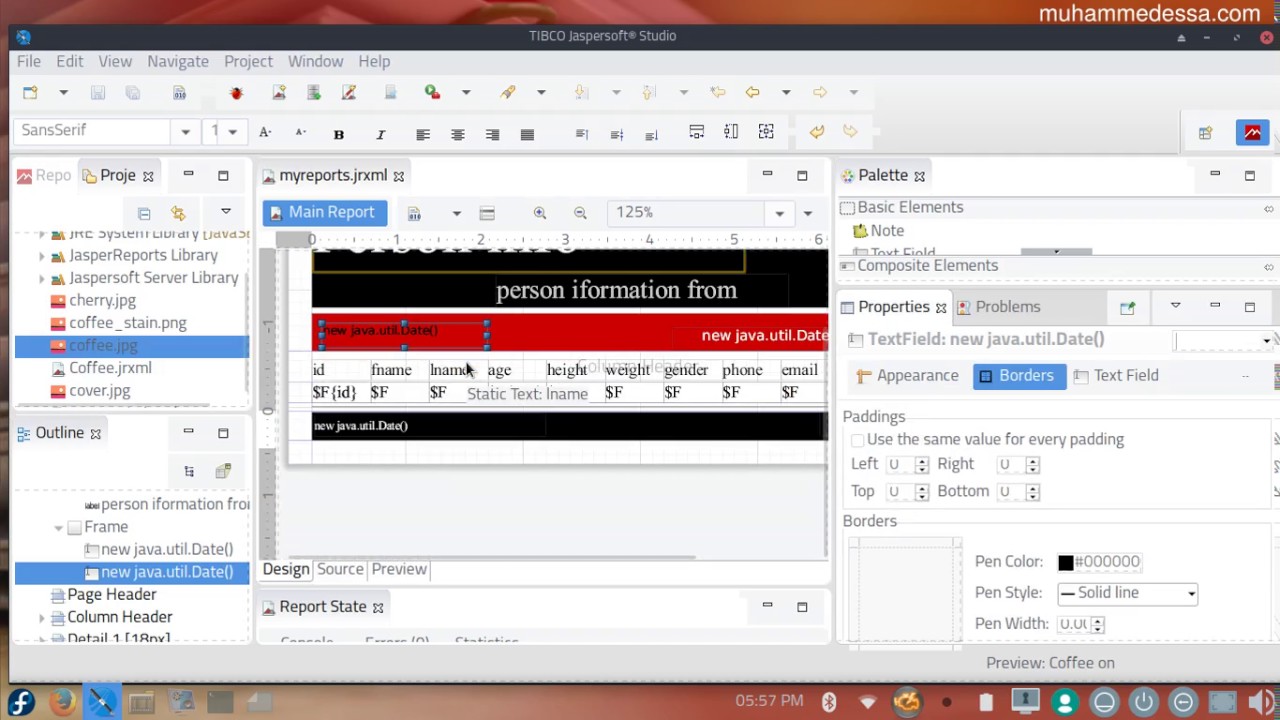The image size is (1280, 720).
Task: Click the compile report settings icon
Action: [x=414, y=213]
